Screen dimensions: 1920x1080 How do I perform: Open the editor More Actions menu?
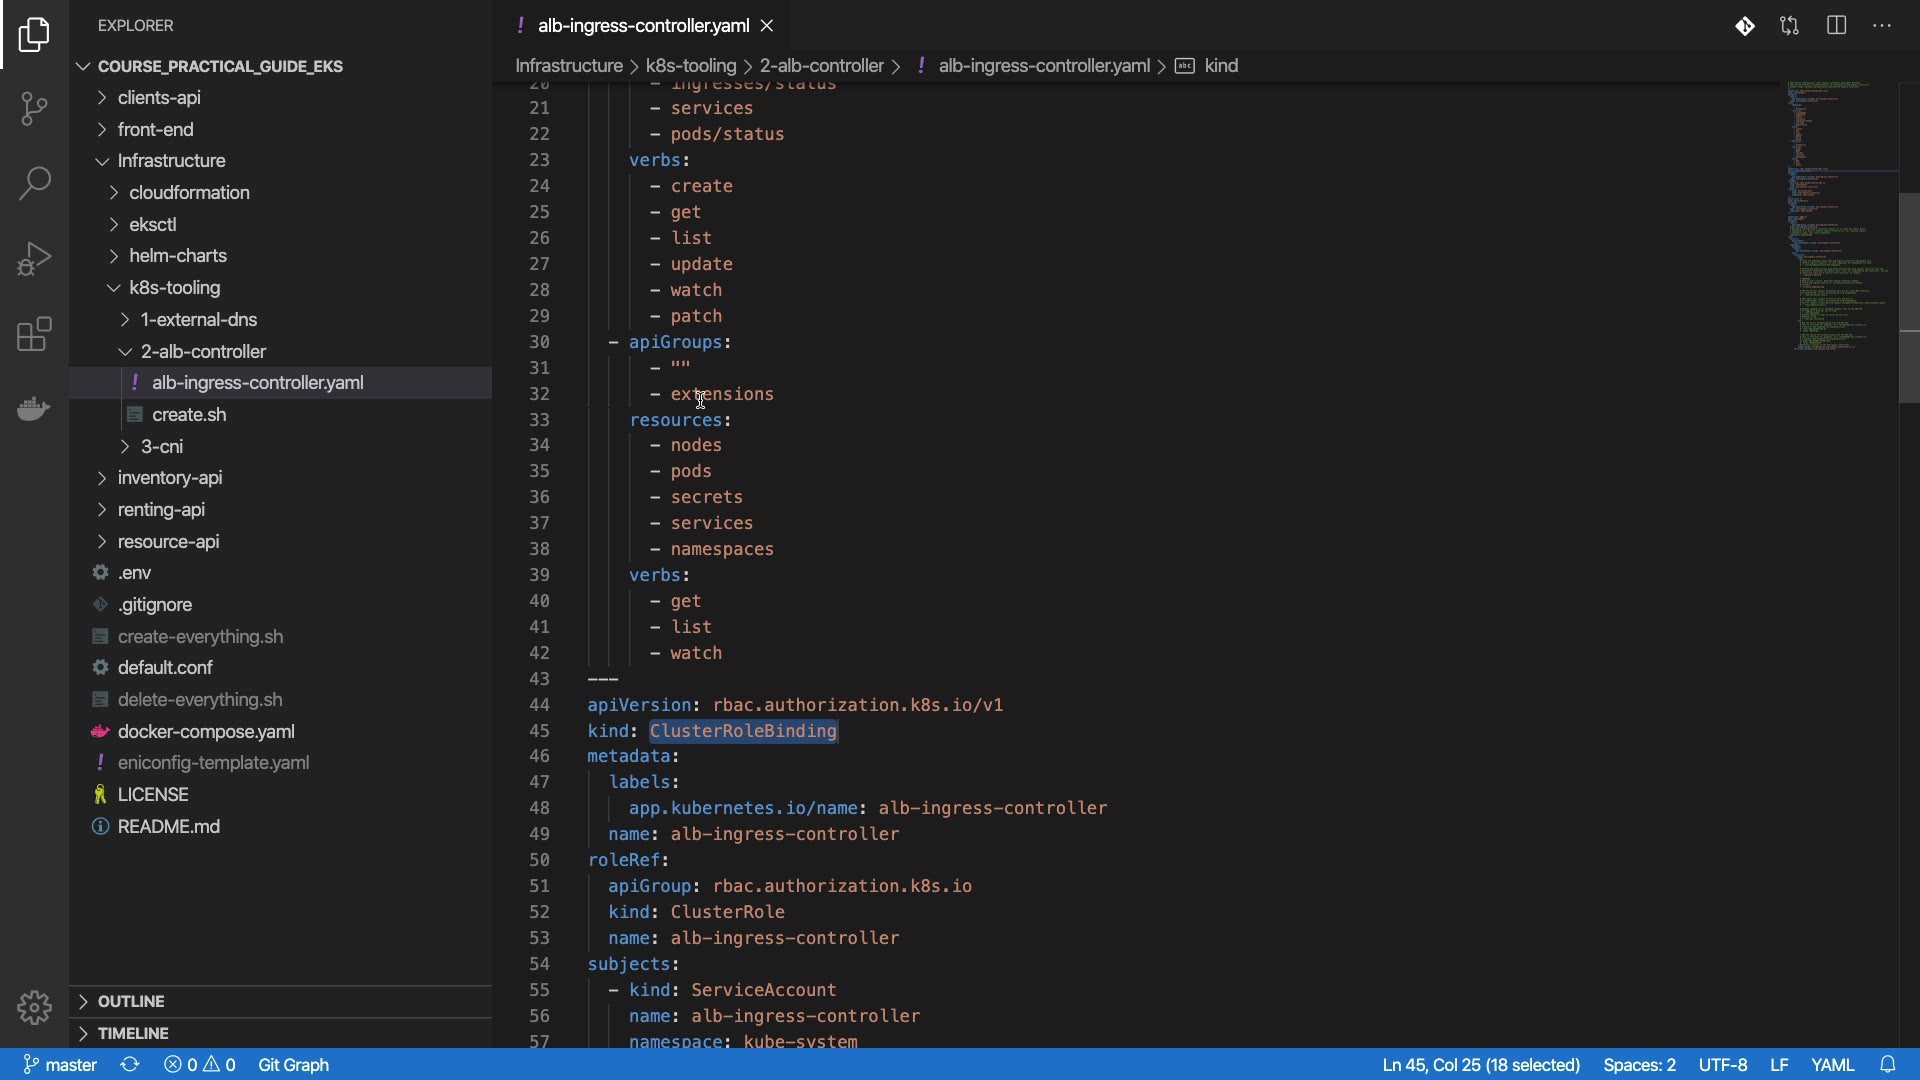1882,26
